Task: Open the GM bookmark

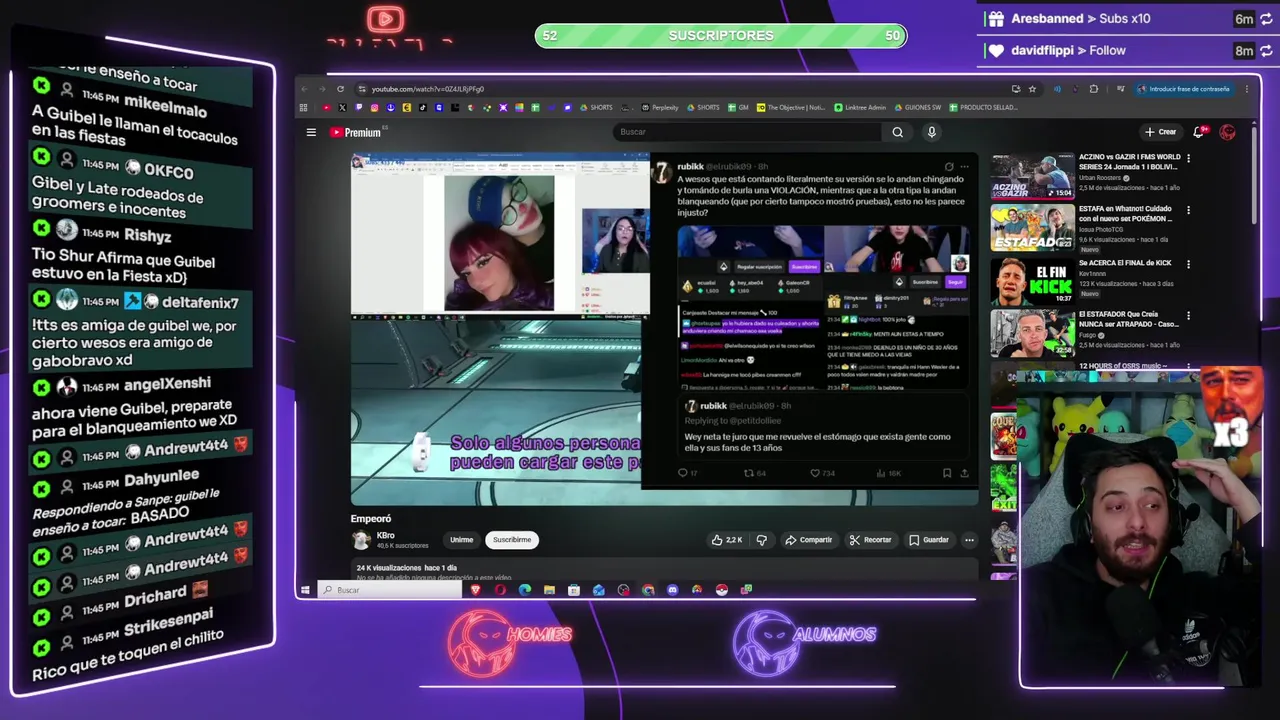Action: (x=738, y=108)
